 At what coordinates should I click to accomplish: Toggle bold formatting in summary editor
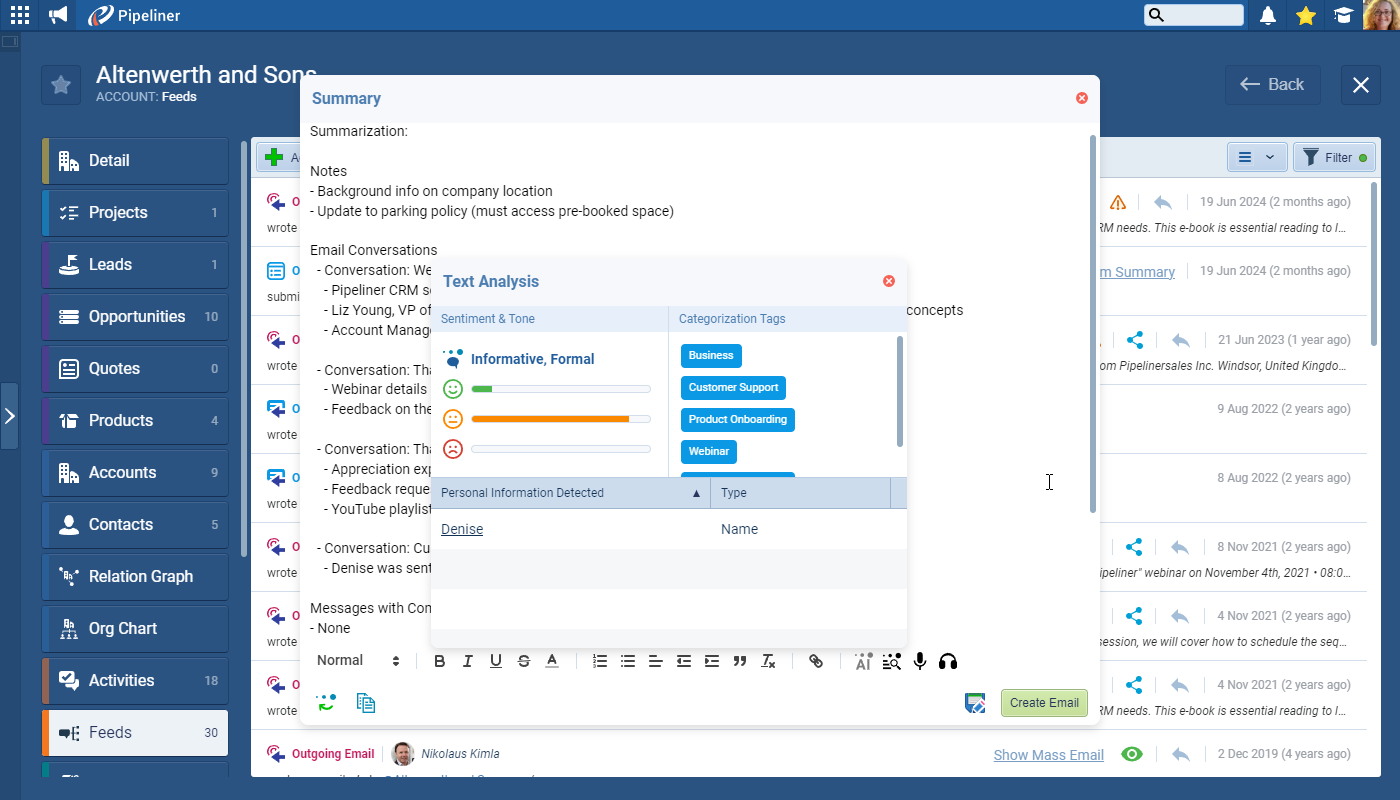pyautogui.click(x=439, y=661)
